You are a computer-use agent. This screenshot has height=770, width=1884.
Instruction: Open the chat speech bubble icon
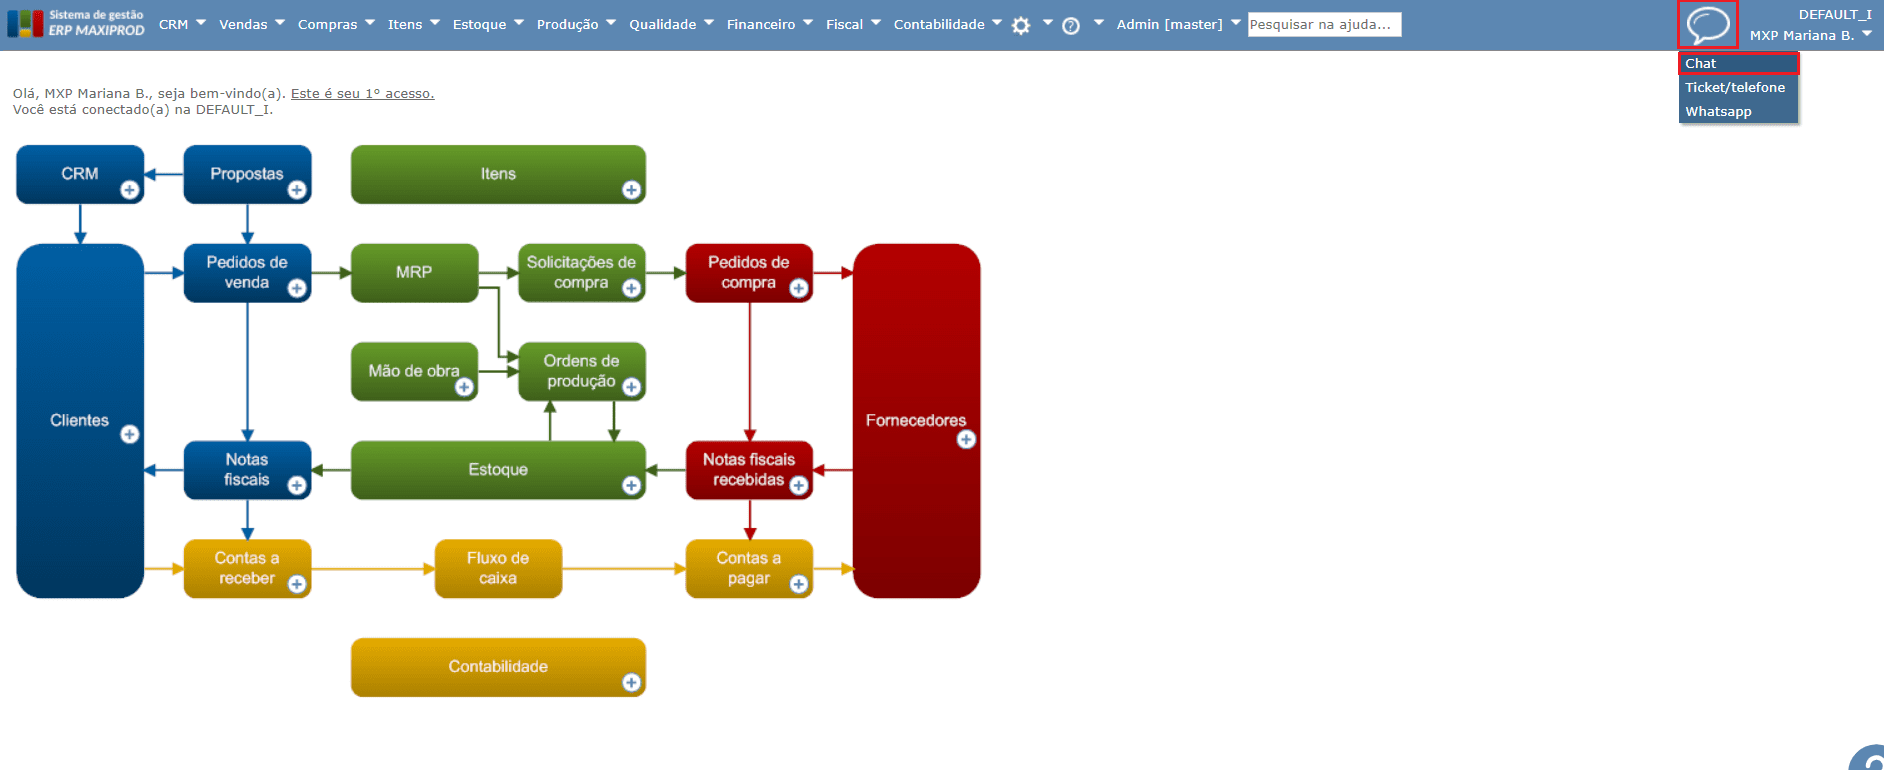point(1708,24)
